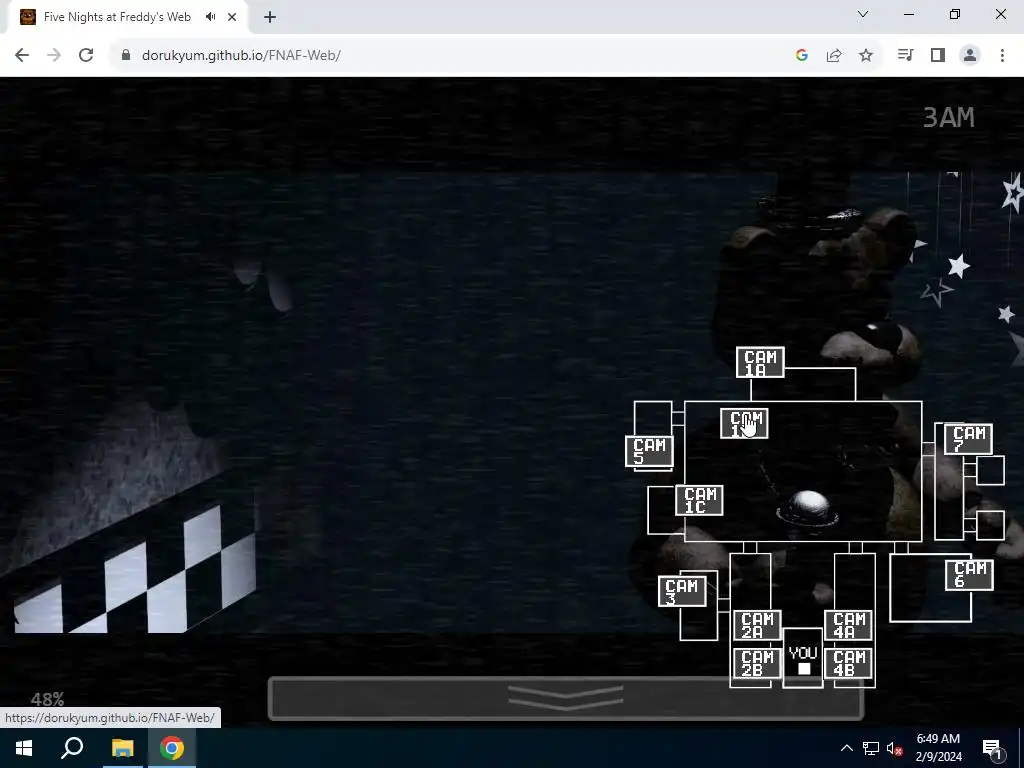This screenshot has width=1024, height=768.
Task: Click the 3AM clock text
Action: tap(949, 118)
